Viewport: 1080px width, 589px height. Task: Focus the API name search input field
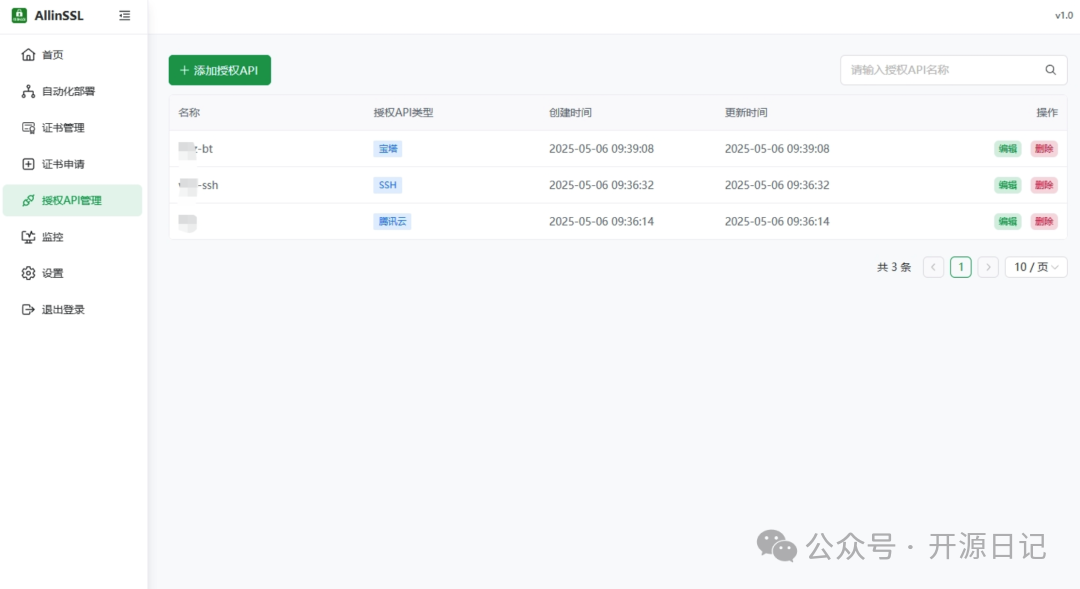(x=940, y=70)
